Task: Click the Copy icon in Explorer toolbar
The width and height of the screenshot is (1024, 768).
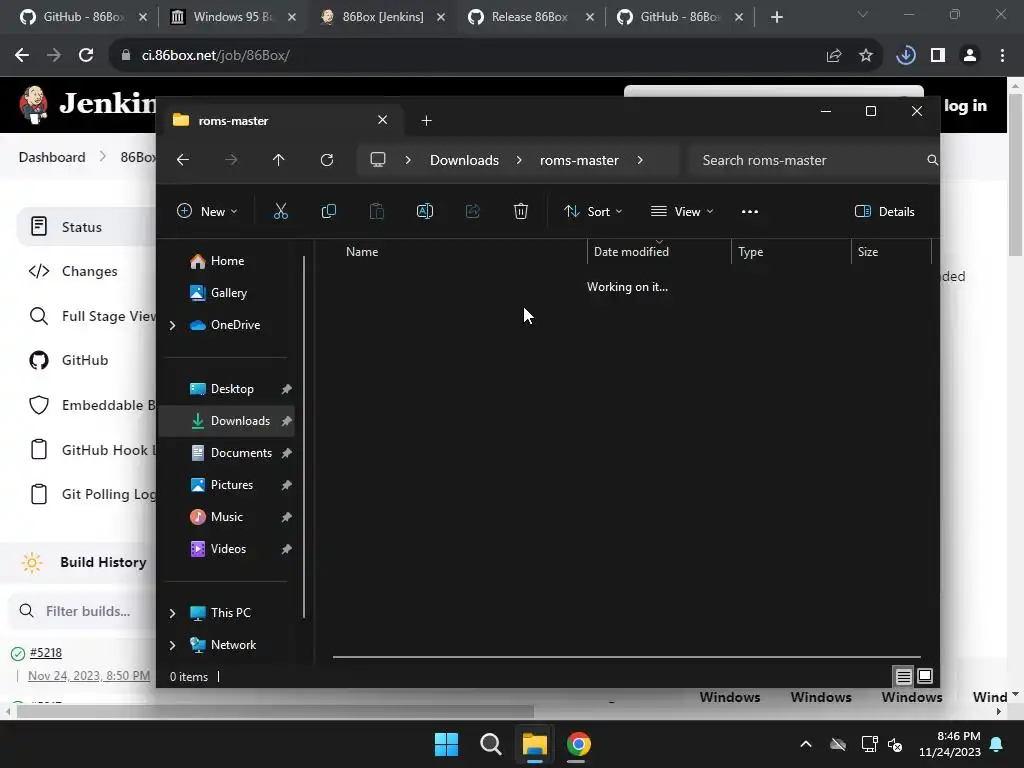Action: click(328, 211)
